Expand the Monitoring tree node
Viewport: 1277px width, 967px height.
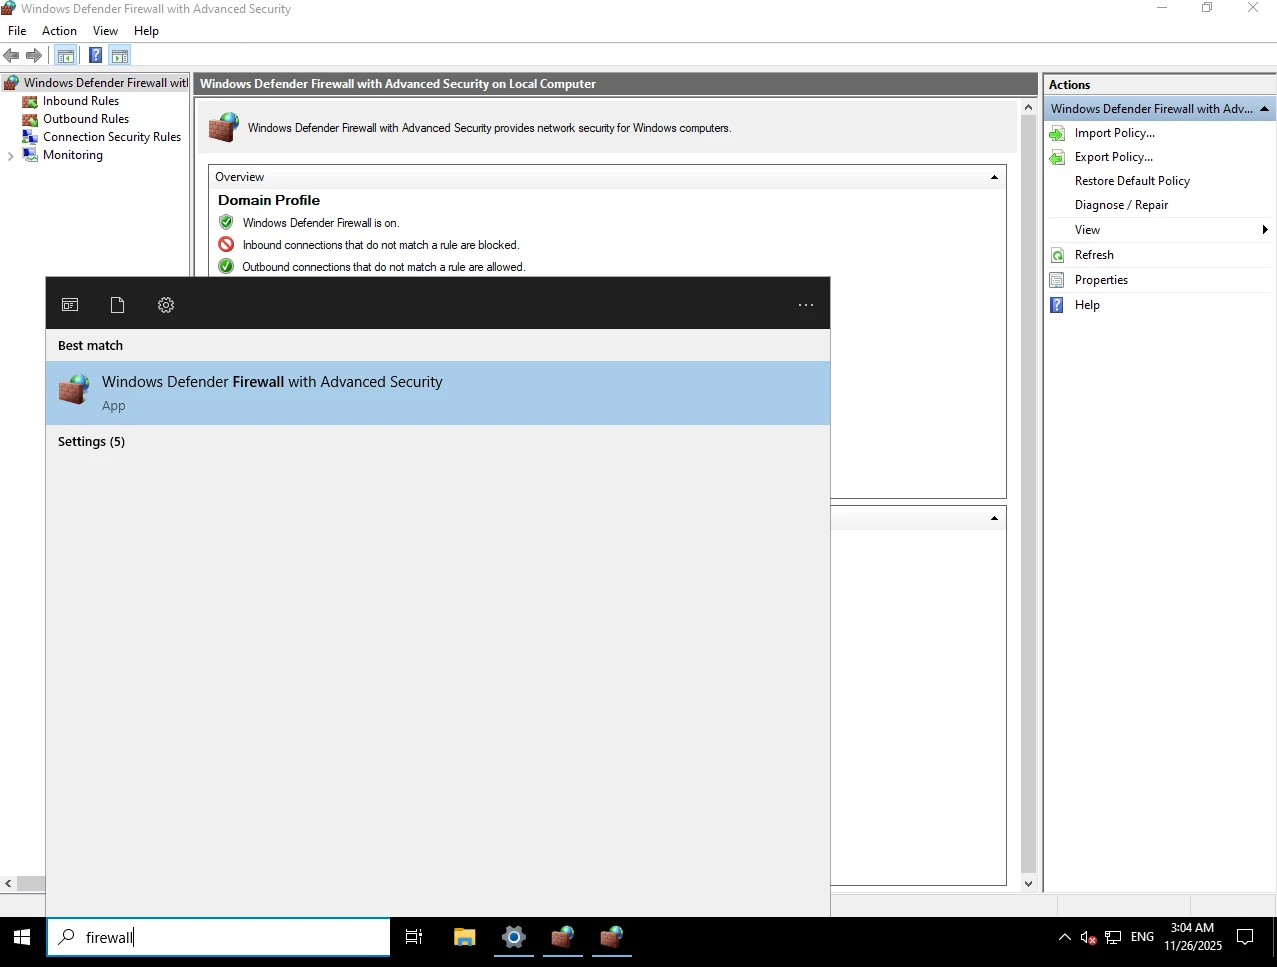11,156
